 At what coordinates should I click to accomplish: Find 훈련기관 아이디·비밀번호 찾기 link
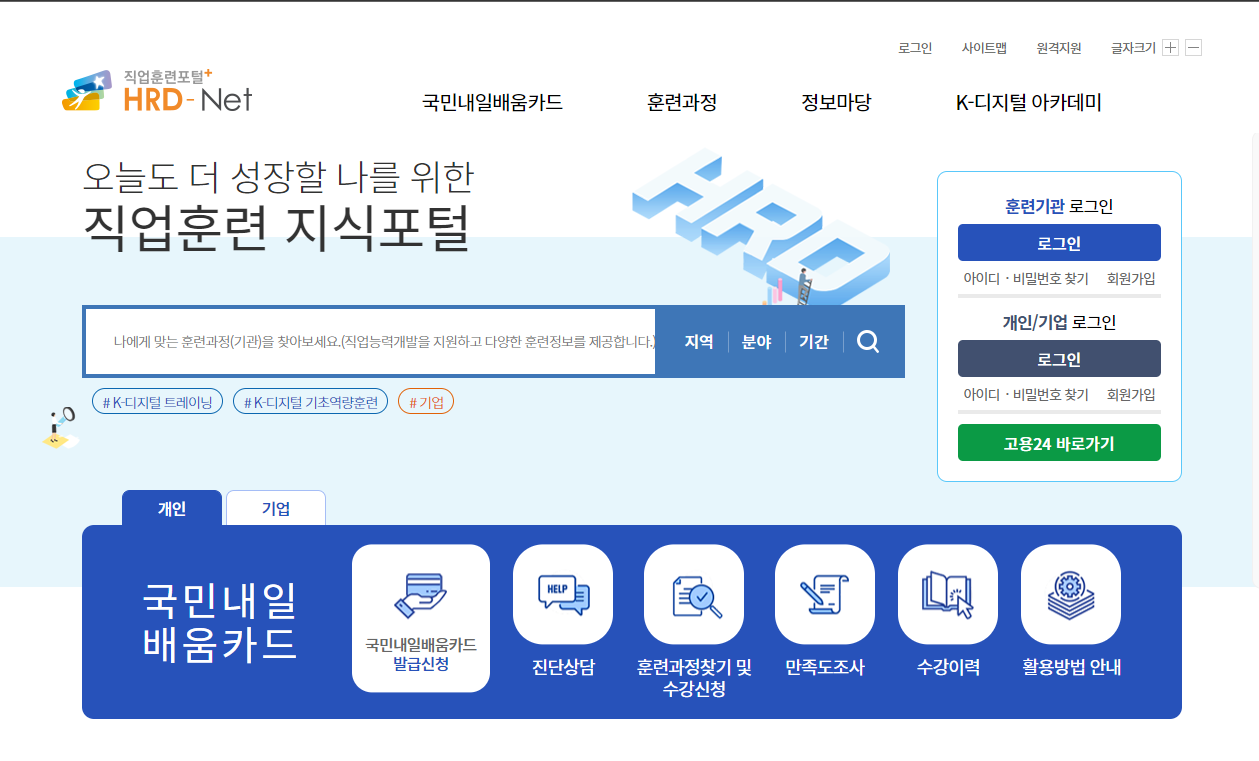(1026, 279)
